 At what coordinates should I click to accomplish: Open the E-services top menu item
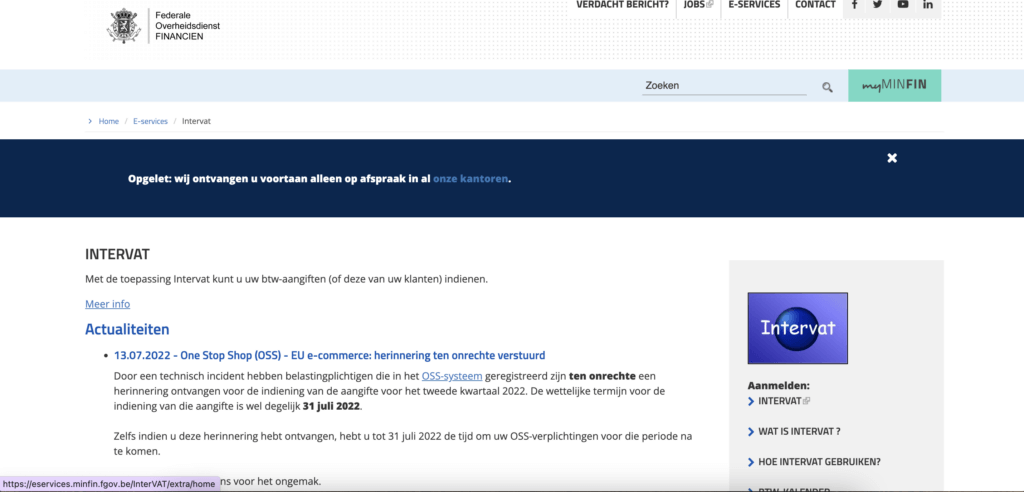(754, 5)
